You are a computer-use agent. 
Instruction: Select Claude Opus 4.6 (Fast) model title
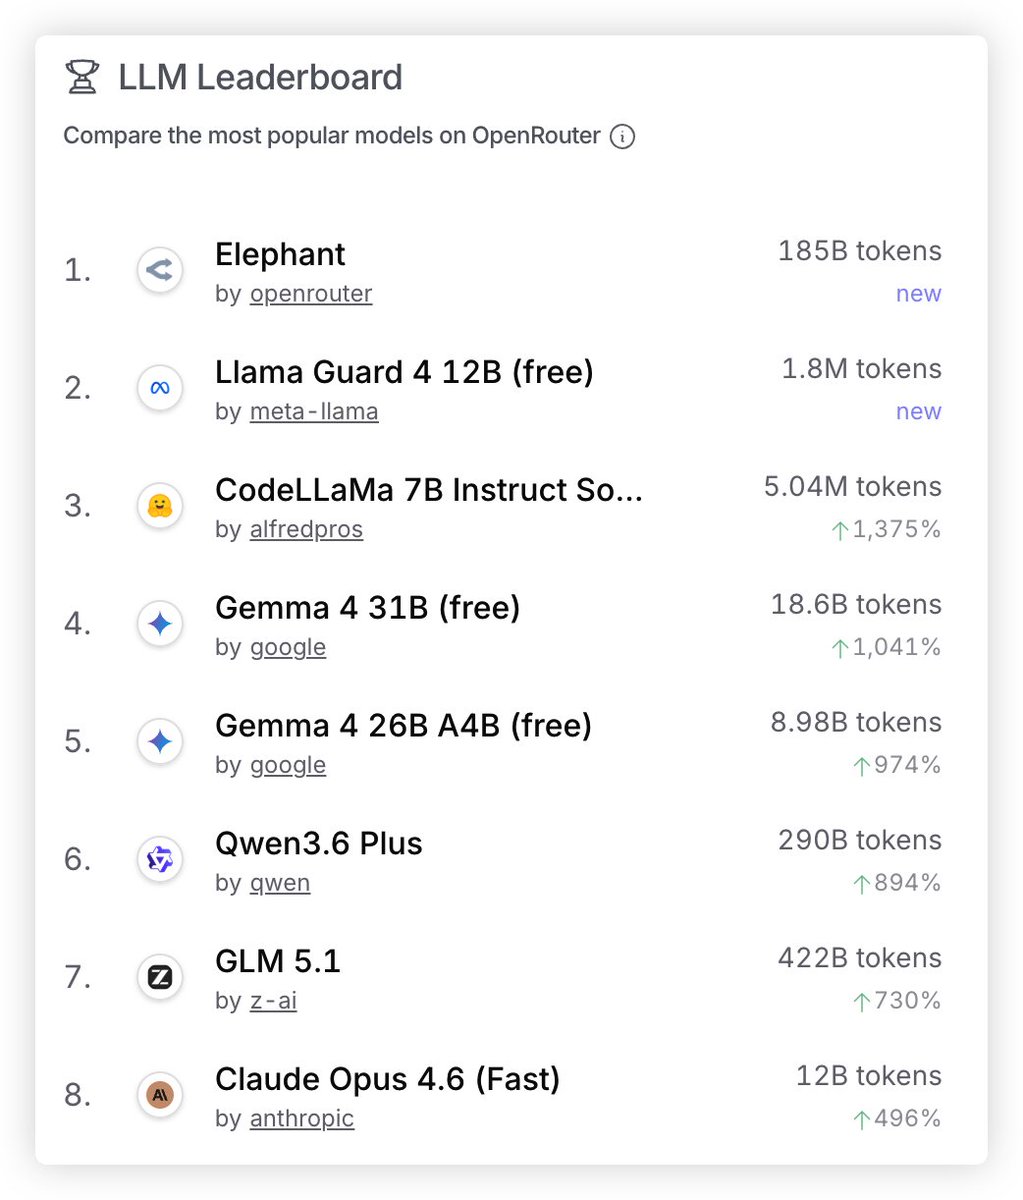point(388,1079)
